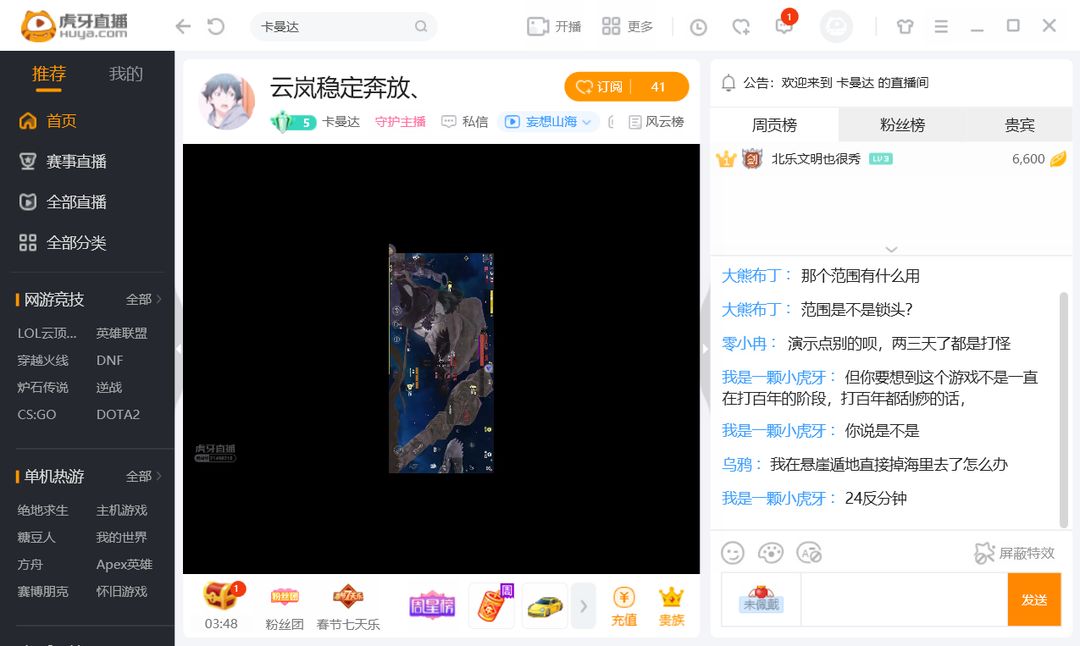Click the live stream video preview
1080x646 pixels.
[x=441, y=358]
